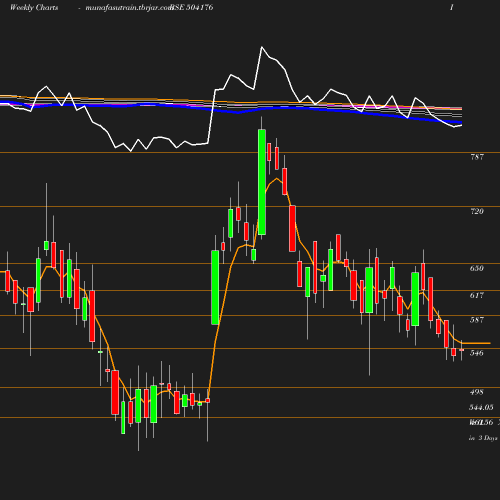The width and height of the screenshot is (500, 500).
Task: Click the "in 3 Days" caption text
Action: [483, 438]
